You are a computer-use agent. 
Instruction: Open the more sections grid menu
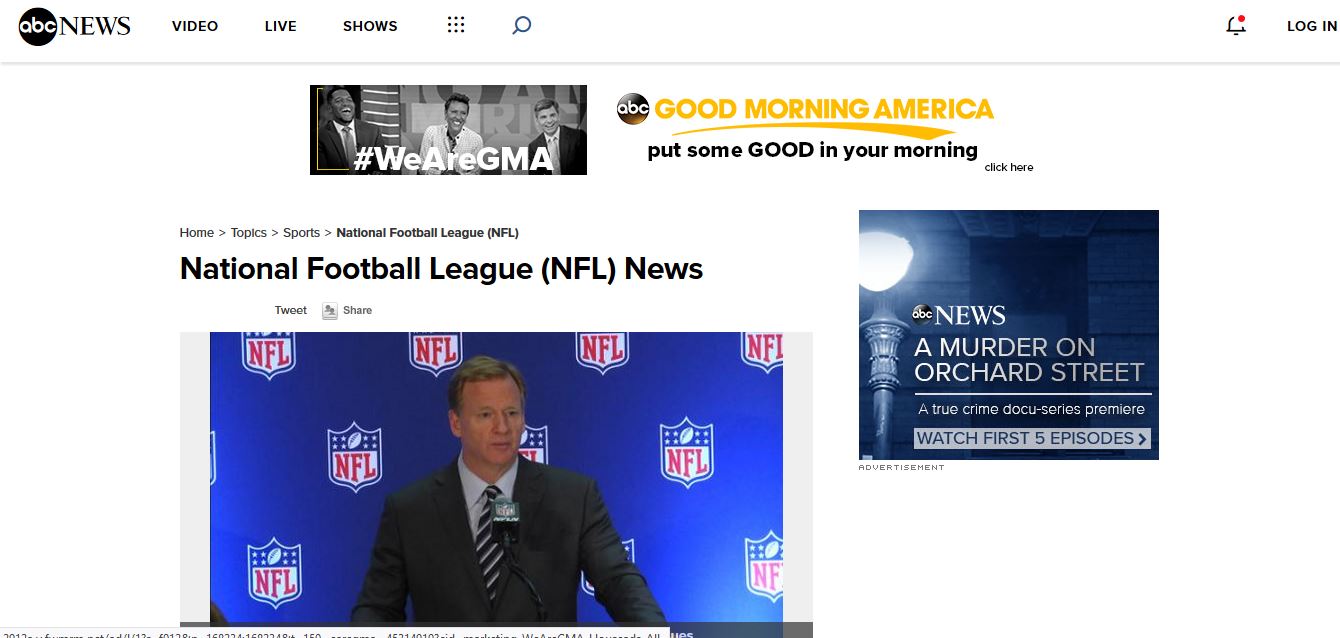click(x=456, y=25)
